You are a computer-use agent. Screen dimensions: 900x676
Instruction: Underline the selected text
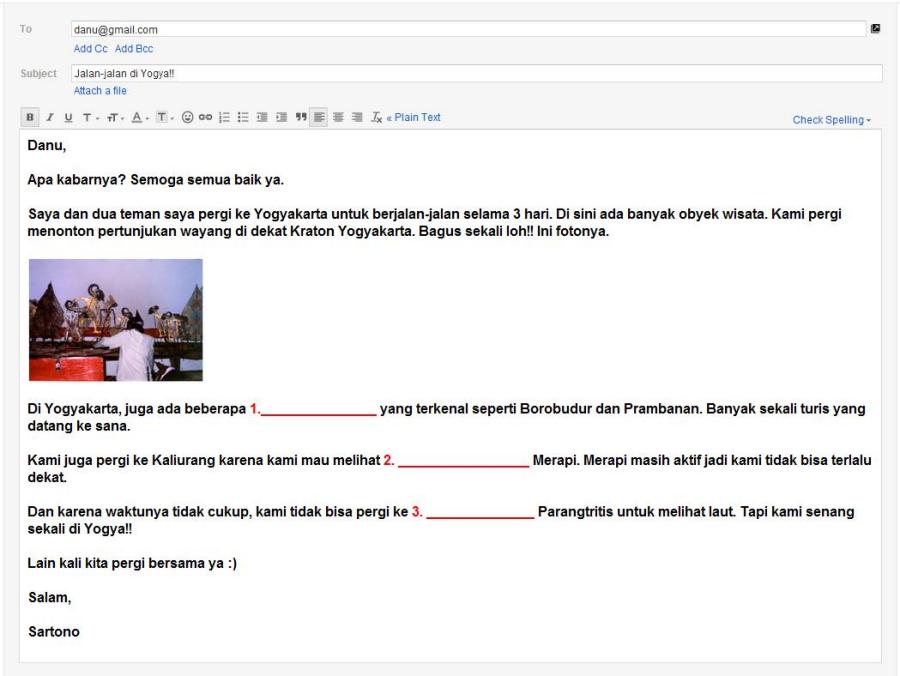(68, 116)
